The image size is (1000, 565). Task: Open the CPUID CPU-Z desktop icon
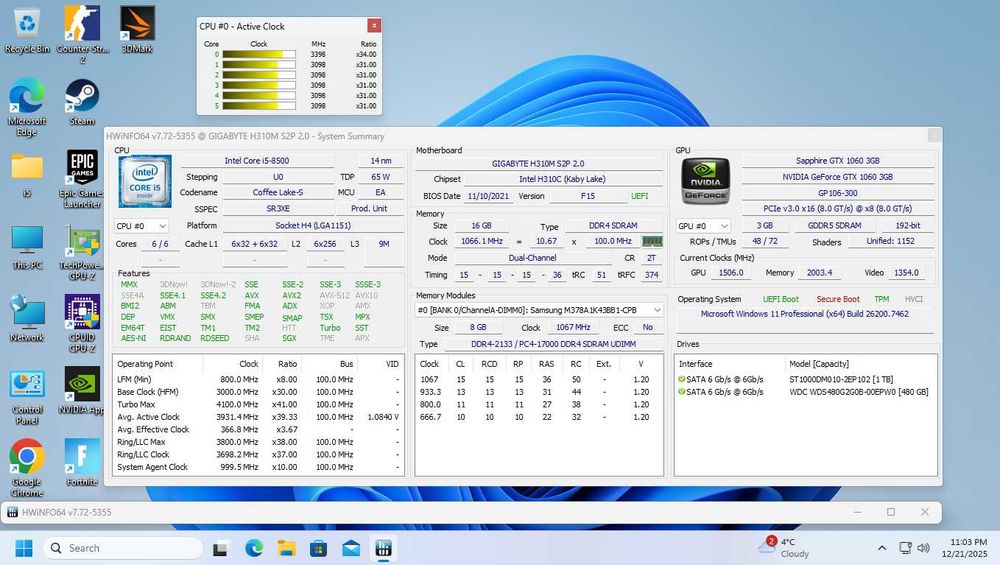[82, 312]
